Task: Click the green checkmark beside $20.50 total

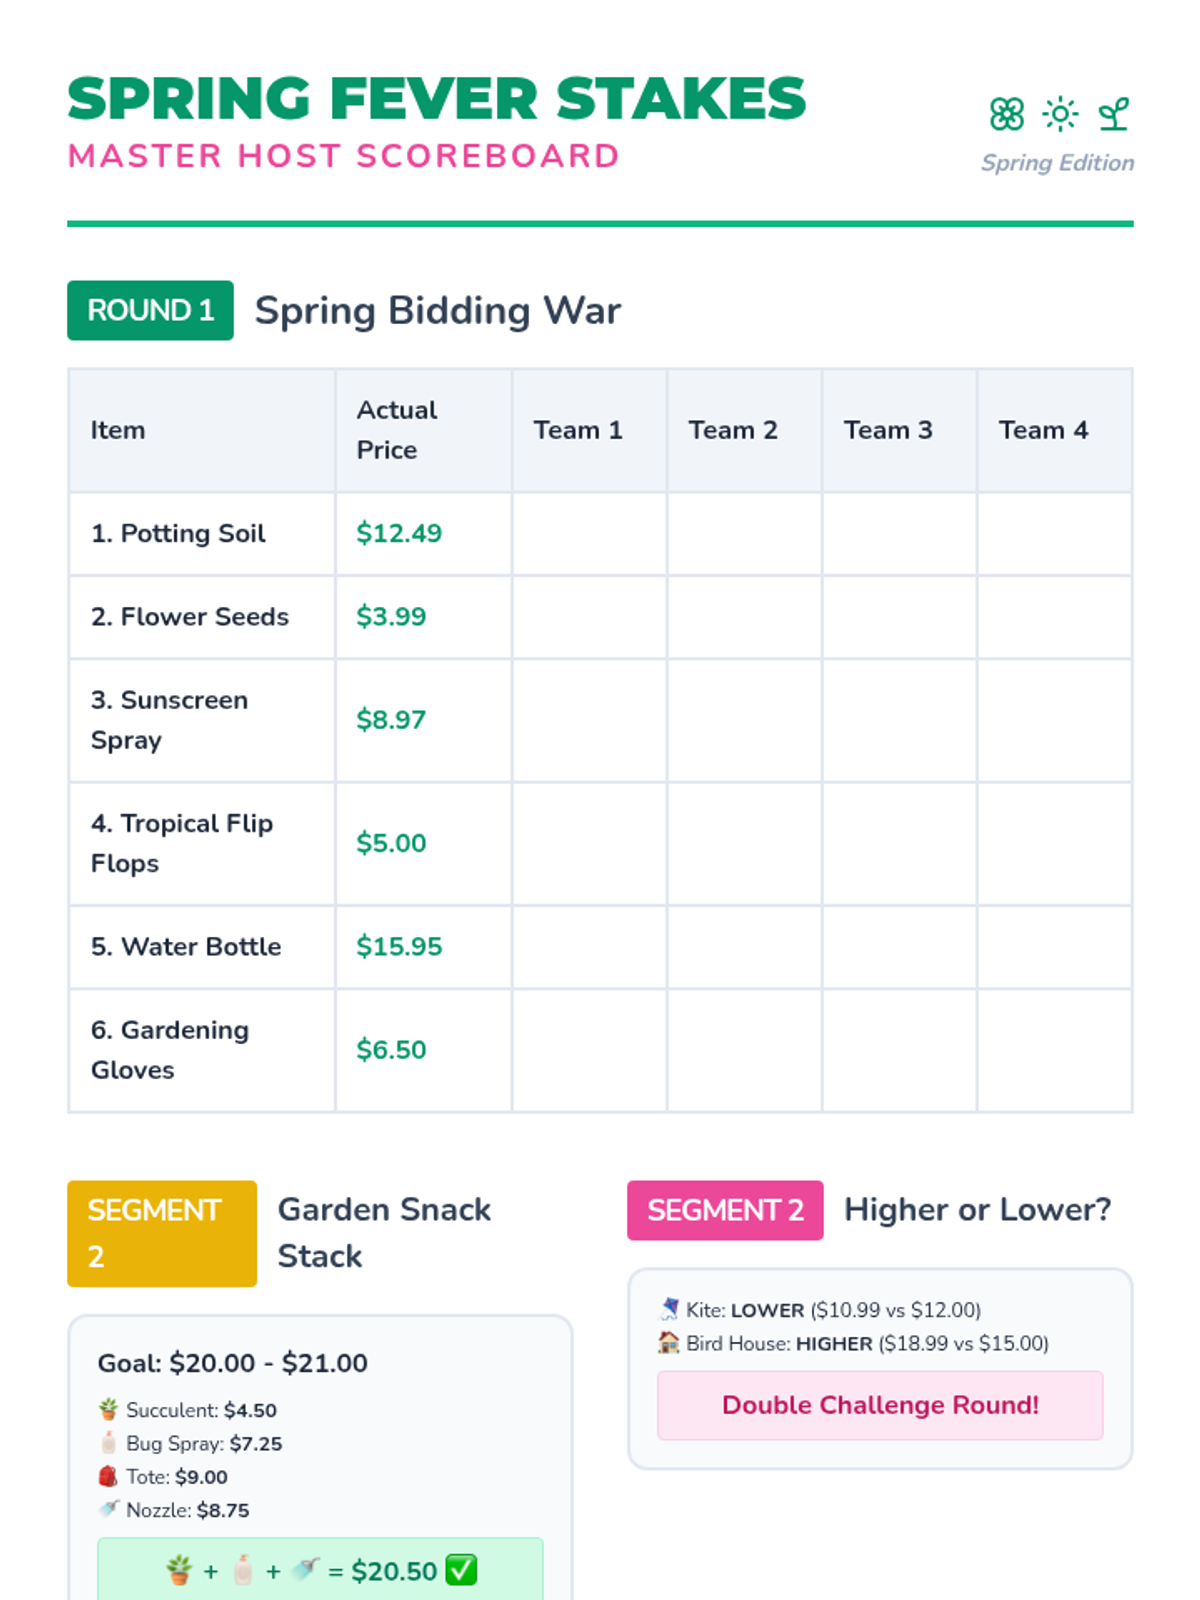Action: pos(461,1570)
